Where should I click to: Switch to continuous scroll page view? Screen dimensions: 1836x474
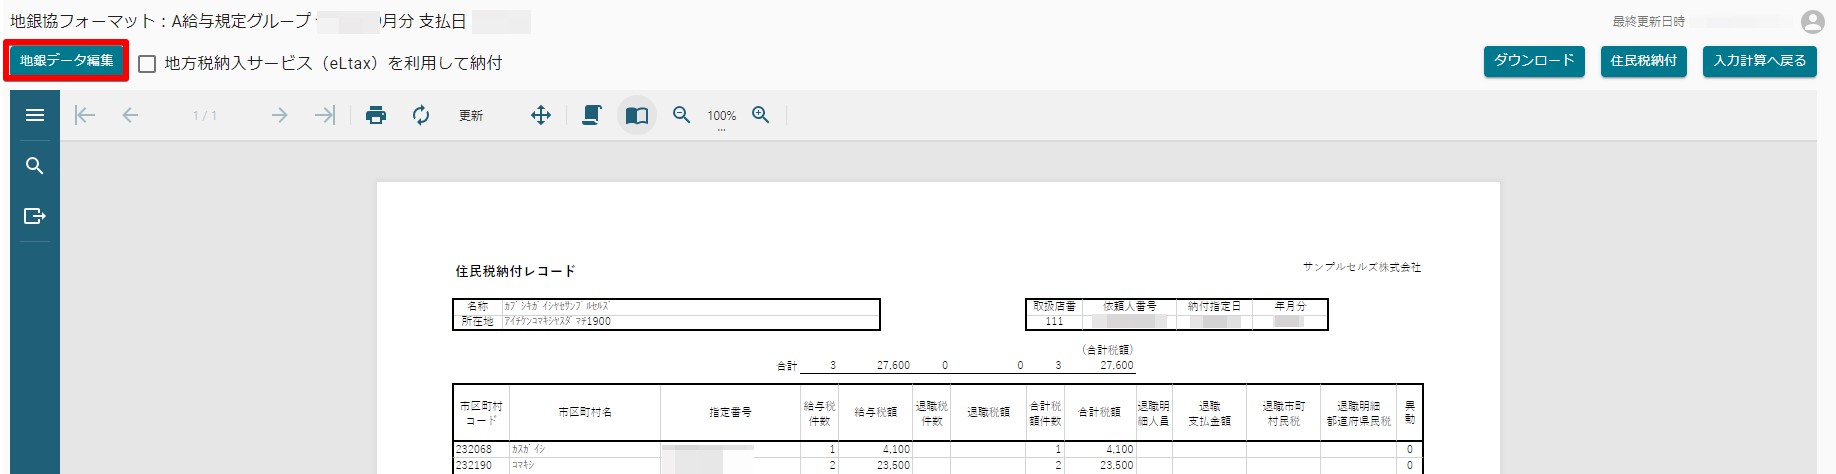point(592,115)
